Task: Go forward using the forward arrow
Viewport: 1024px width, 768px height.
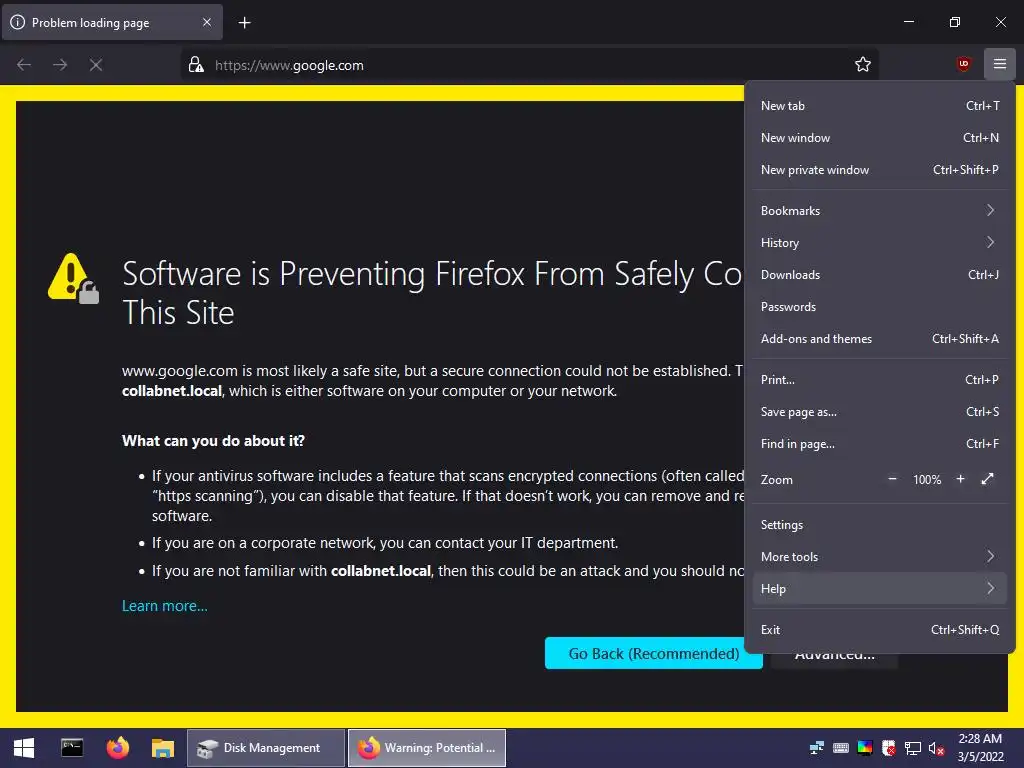Action: (x=60, y=65)
